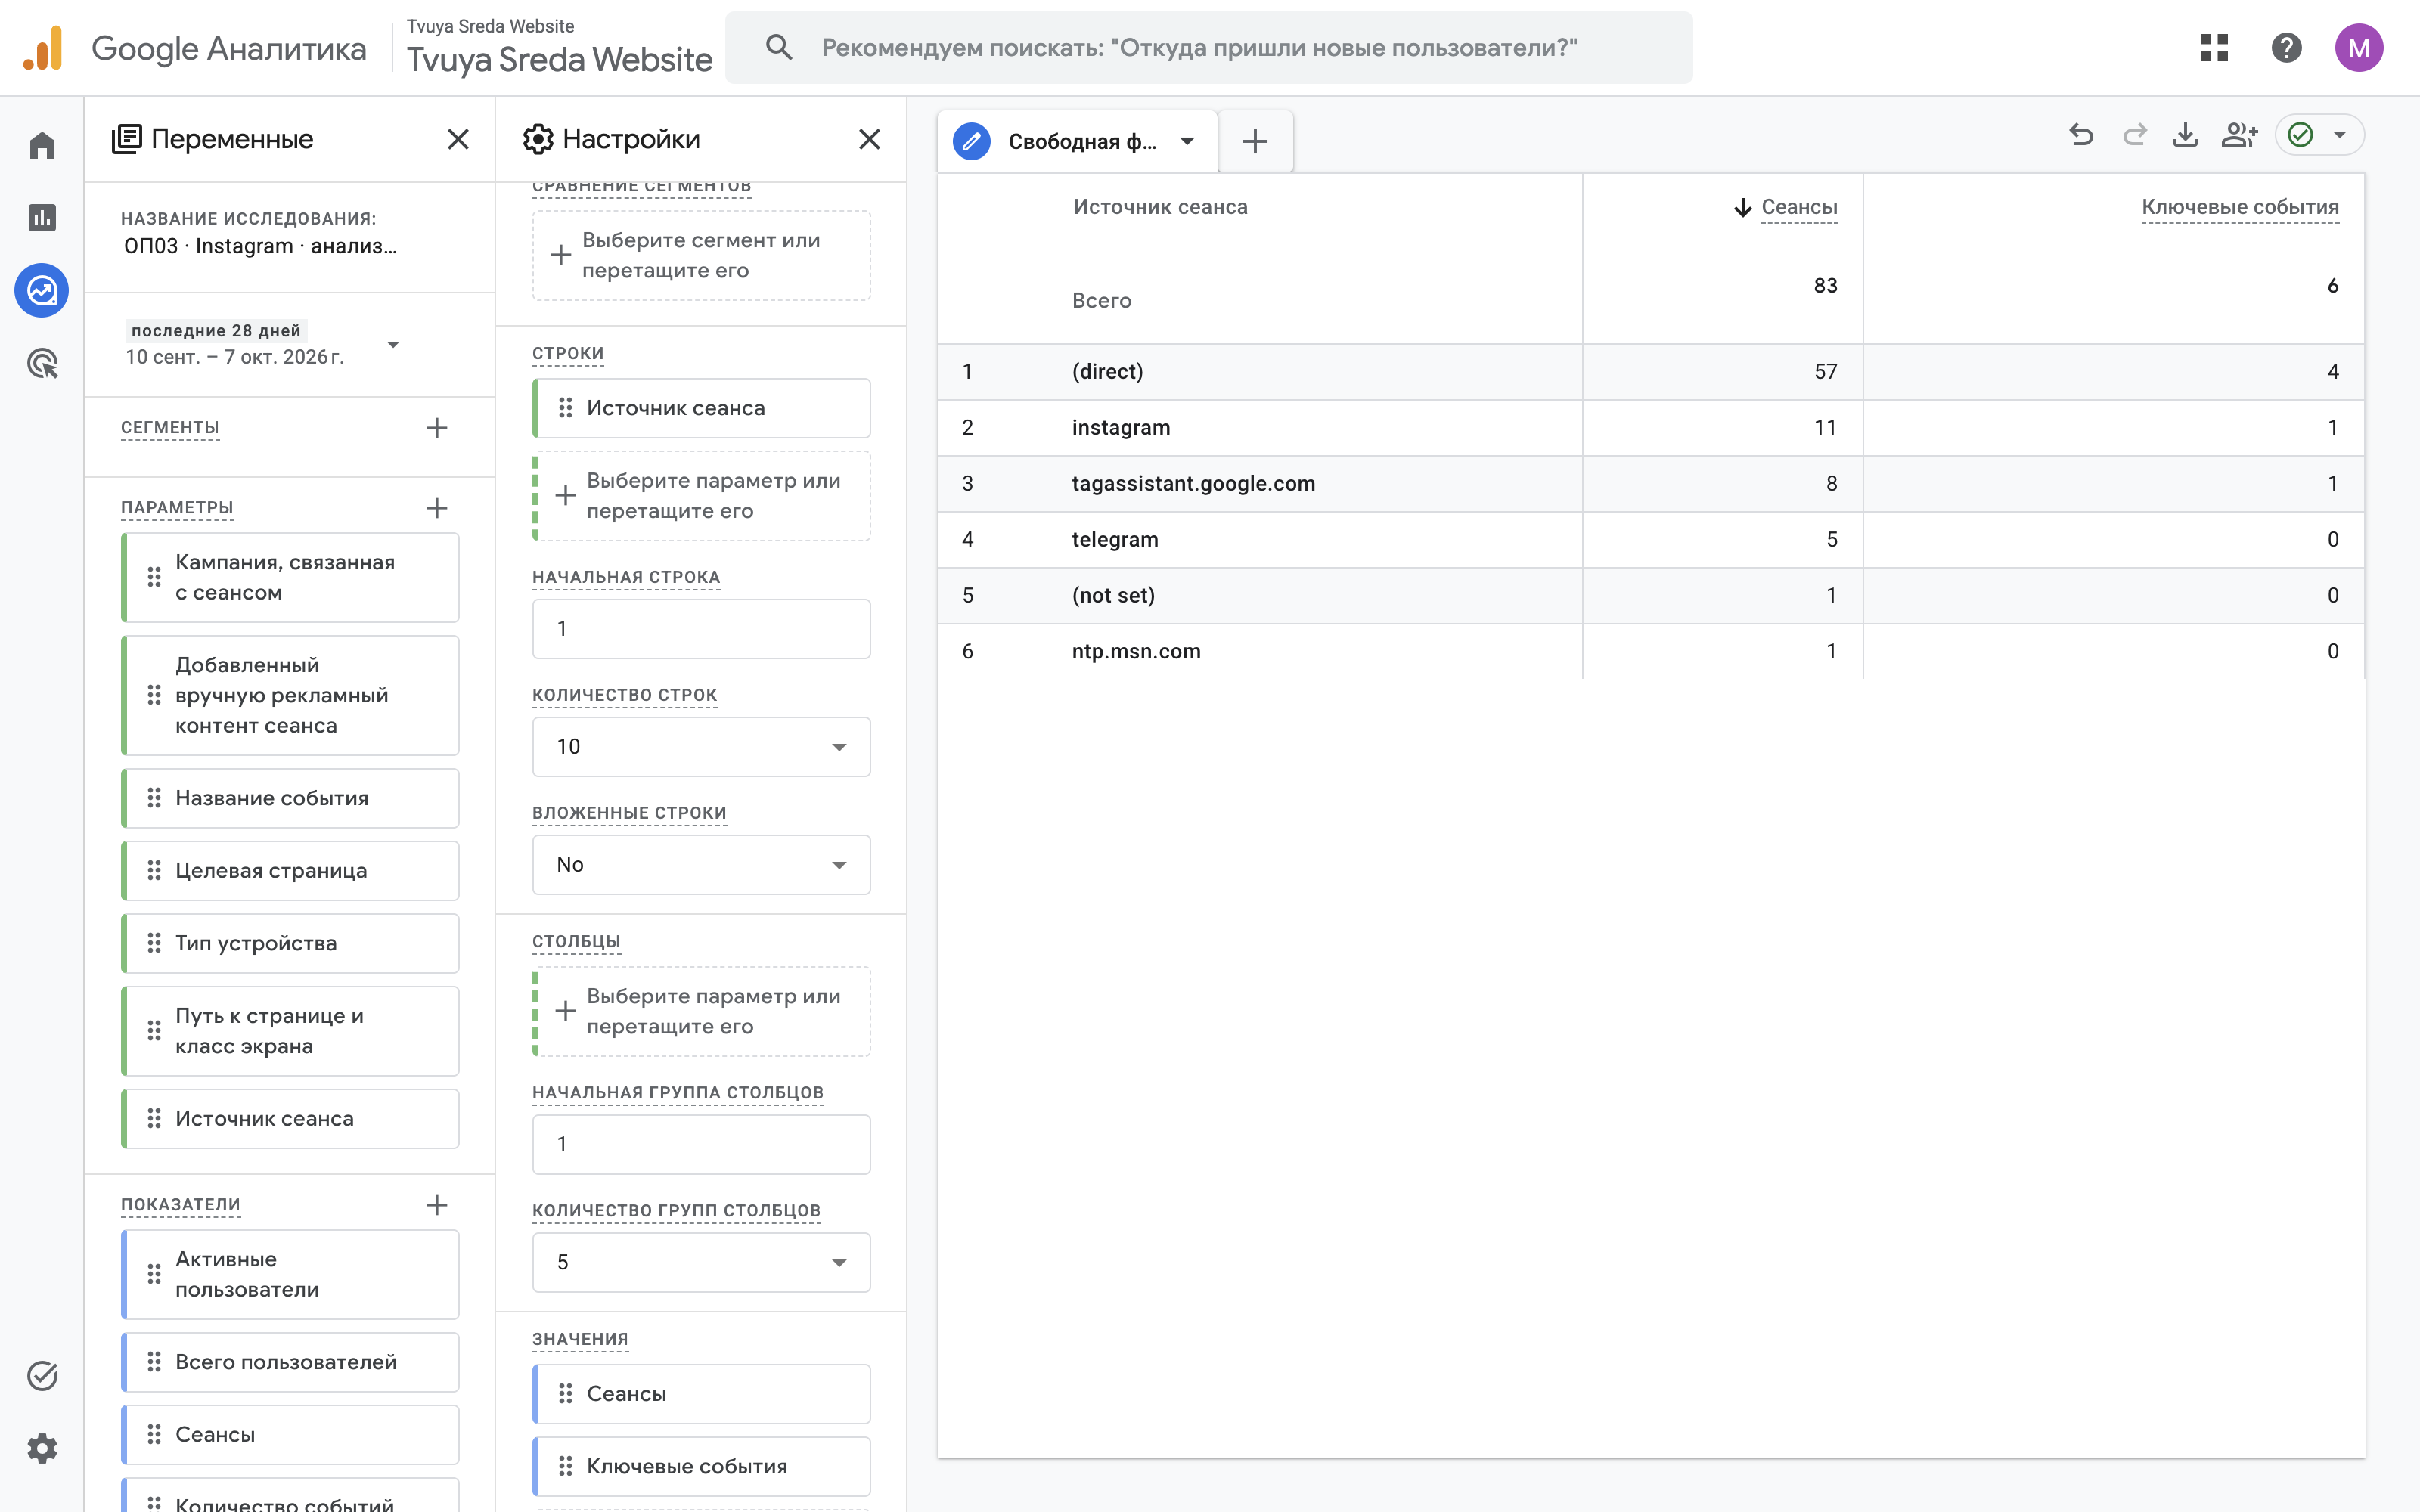Screen dimensions: 2420x1512
Task: Add a new parameter in ПАРАМЕТРЫ
Action: pyautogui.click(x=437, y=508)
